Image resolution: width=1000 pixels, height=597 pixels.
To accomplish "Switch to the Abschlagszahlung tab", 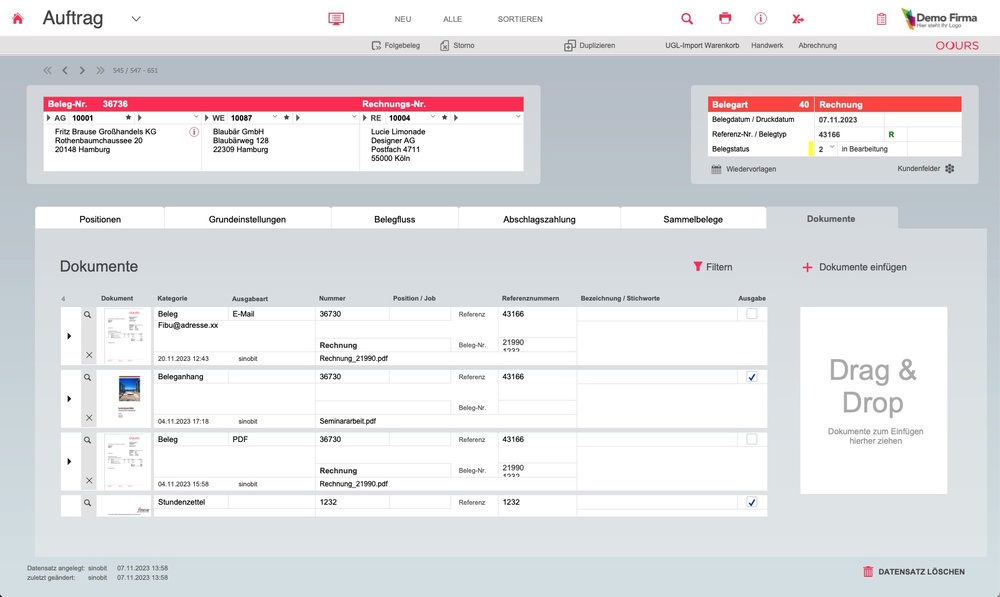I will click(539, 219).
